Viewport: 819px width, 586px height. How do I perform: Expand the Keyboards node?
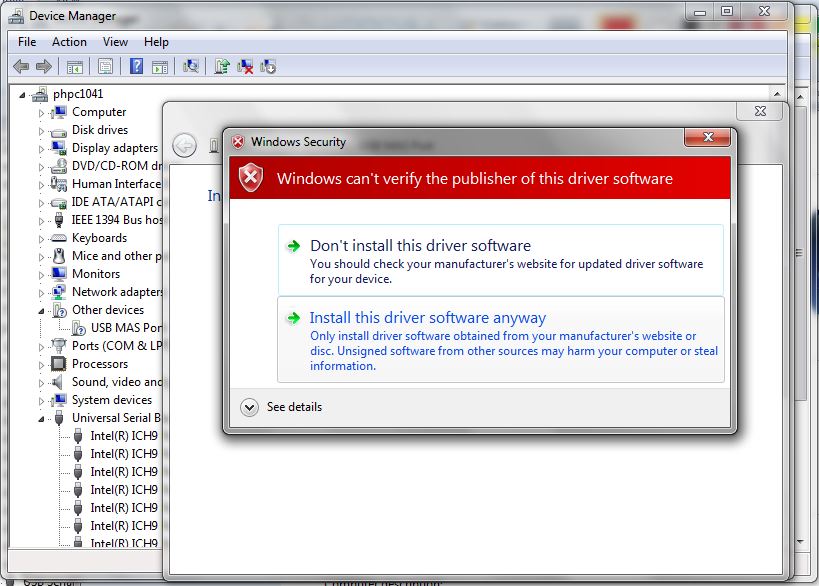click(x=41, y=239)
